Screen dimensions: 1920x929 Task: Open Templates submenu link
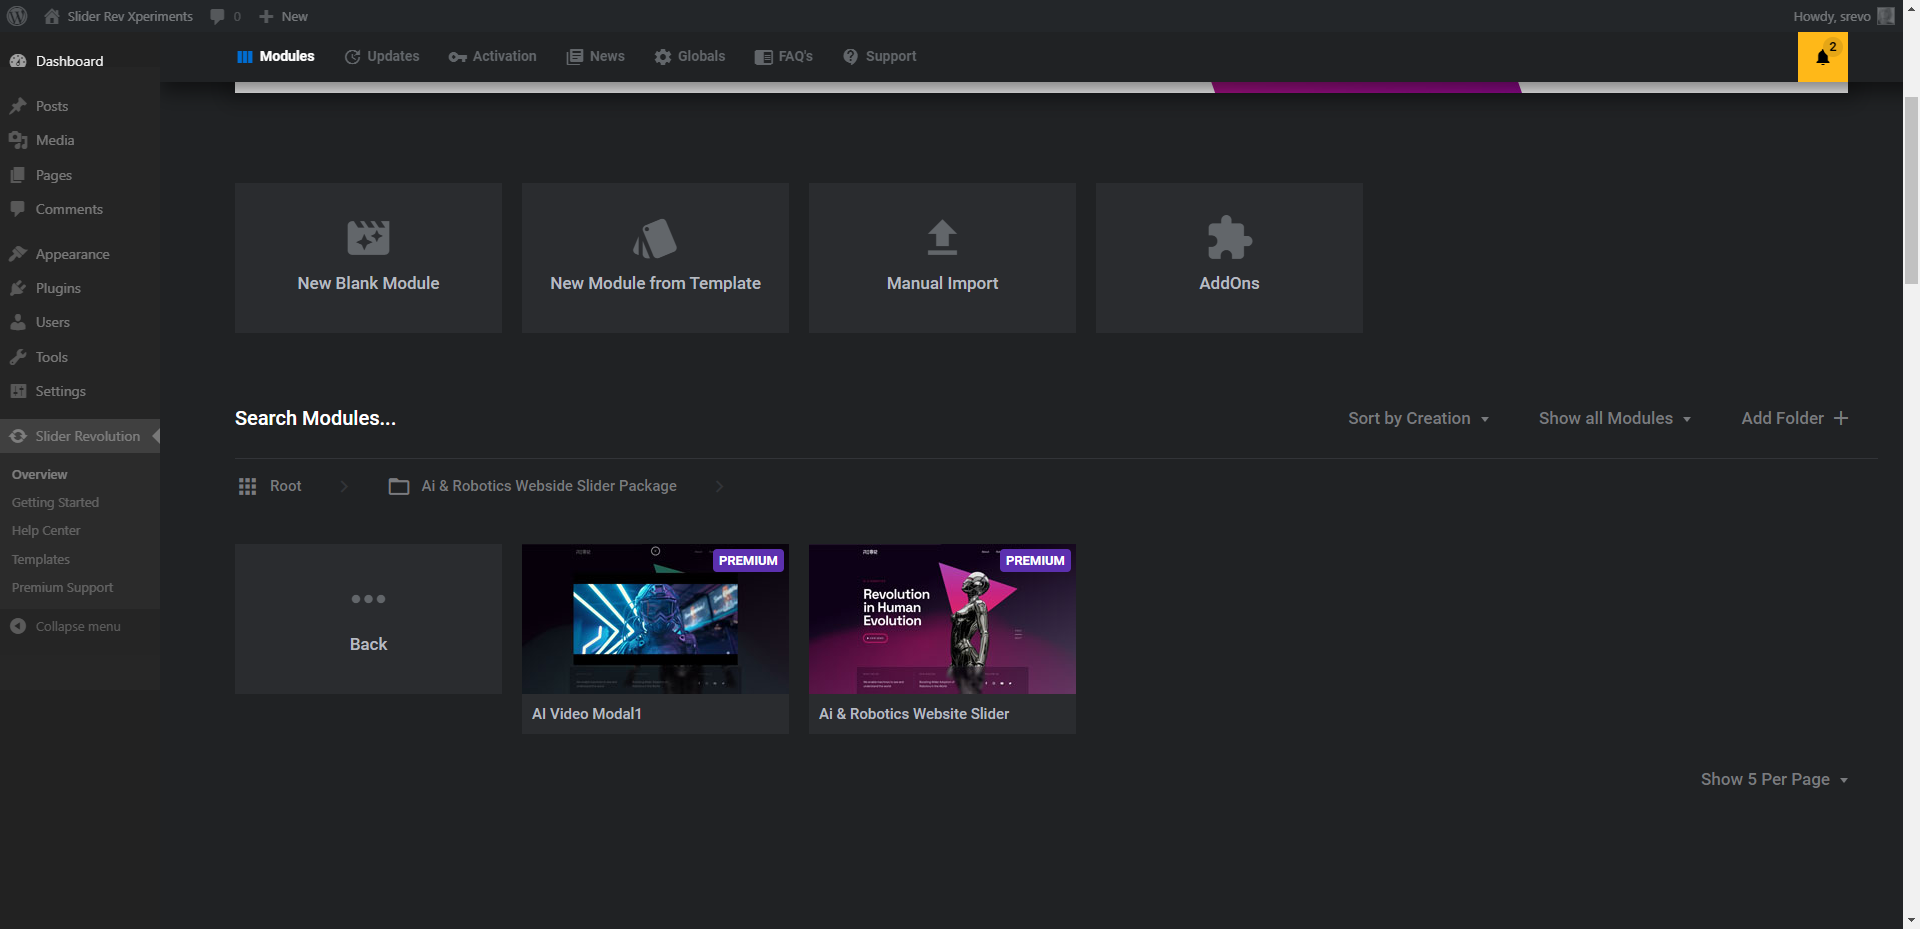coord(41,559)
